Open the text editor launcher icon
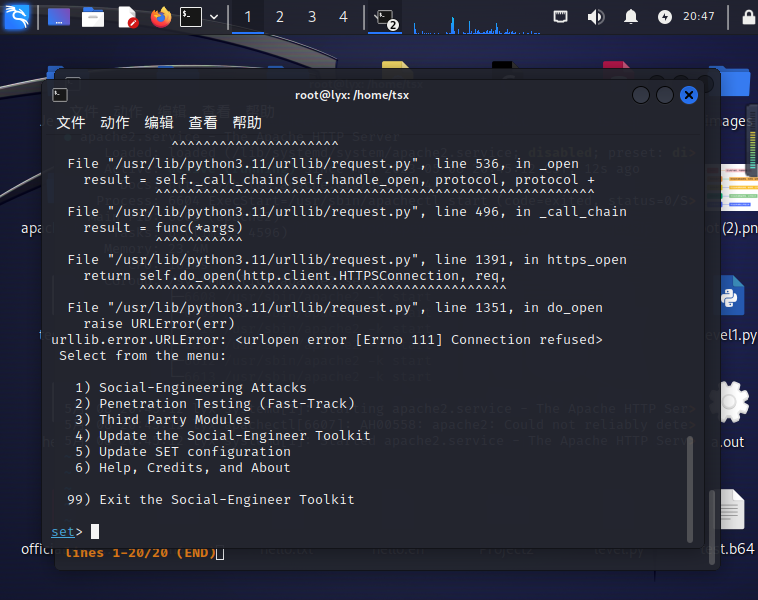 coord(128,17)
